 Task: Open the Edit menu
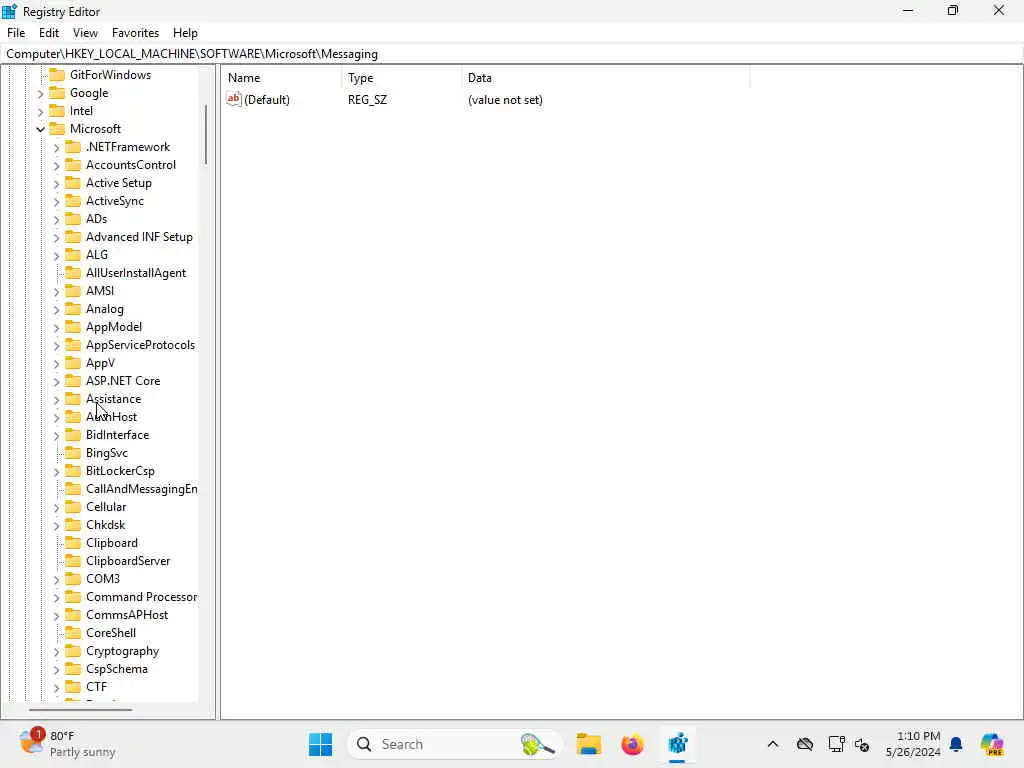(x=49, y=33)
